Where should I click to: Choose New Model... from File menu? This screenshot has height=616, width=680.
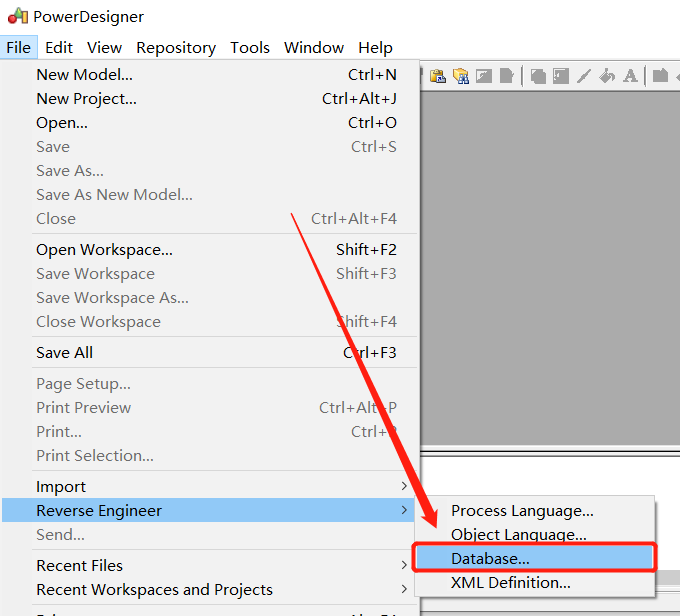coord(210,75)
